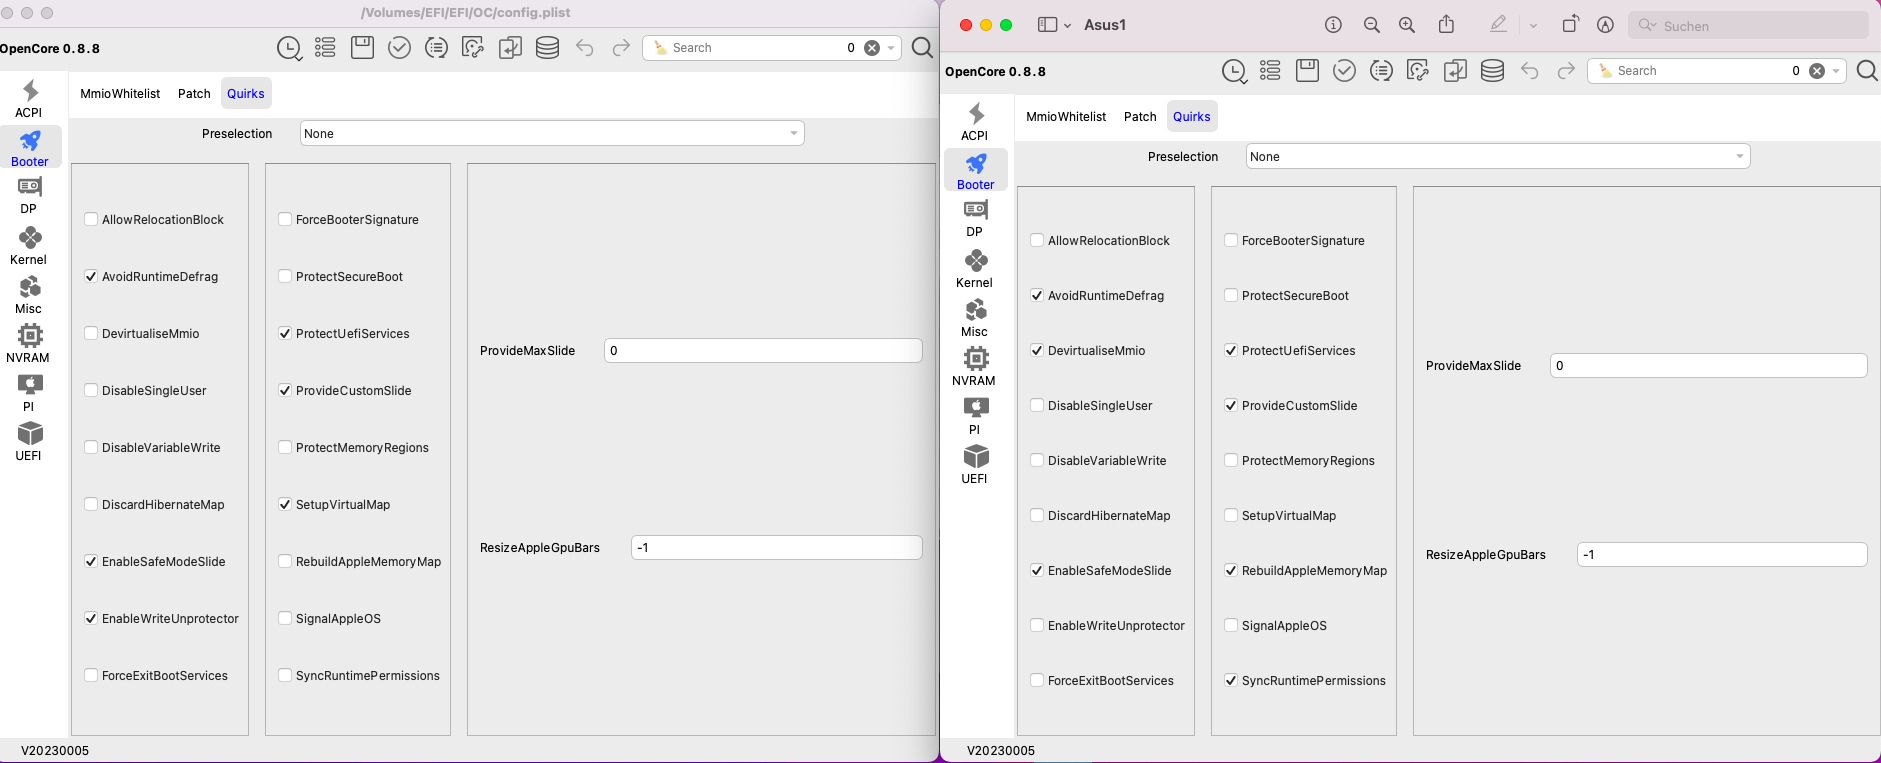Enable SyncRuntimePermissions in config.plist window
The image size is (1881, 763).
[x=285, y=676]
